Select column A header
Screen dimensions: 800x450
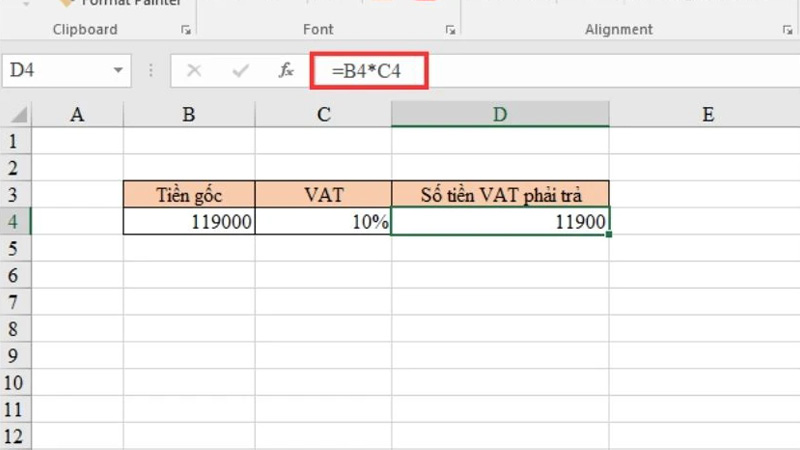[x=77, y=114]
